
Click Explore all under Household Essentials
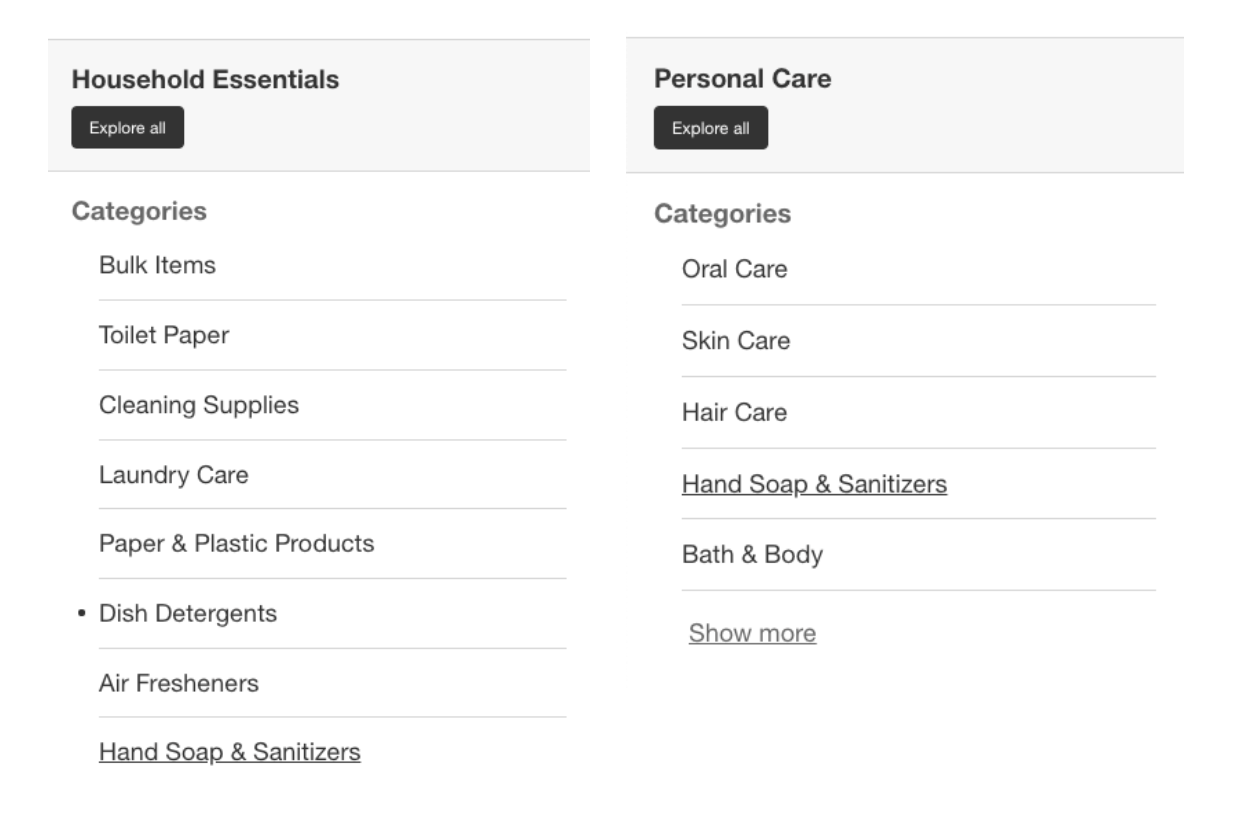(127, 127)
